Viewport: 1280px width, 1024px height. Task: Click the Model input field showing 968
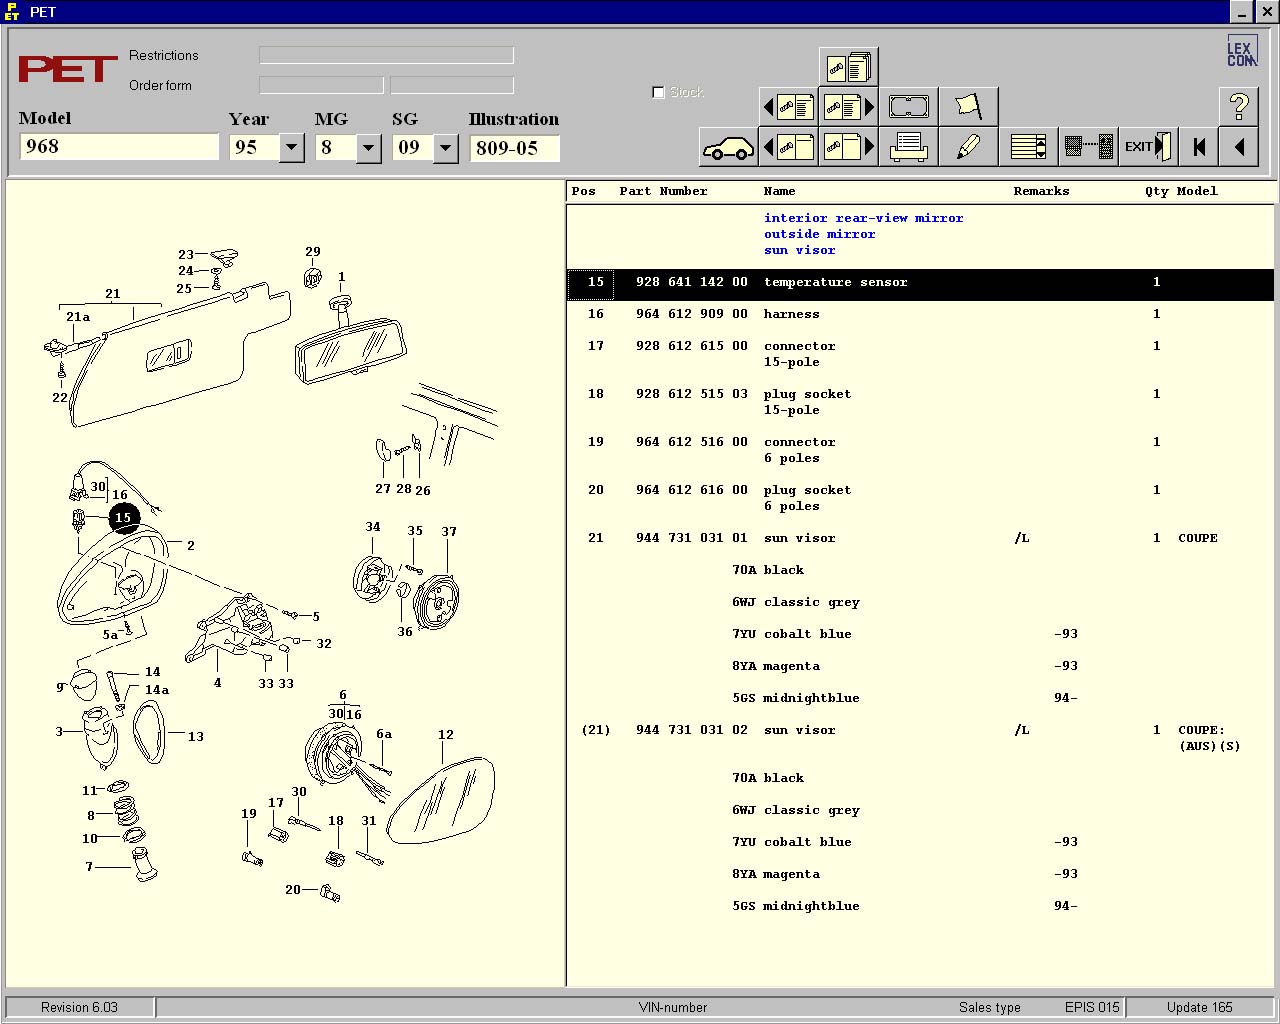point(118,147)
